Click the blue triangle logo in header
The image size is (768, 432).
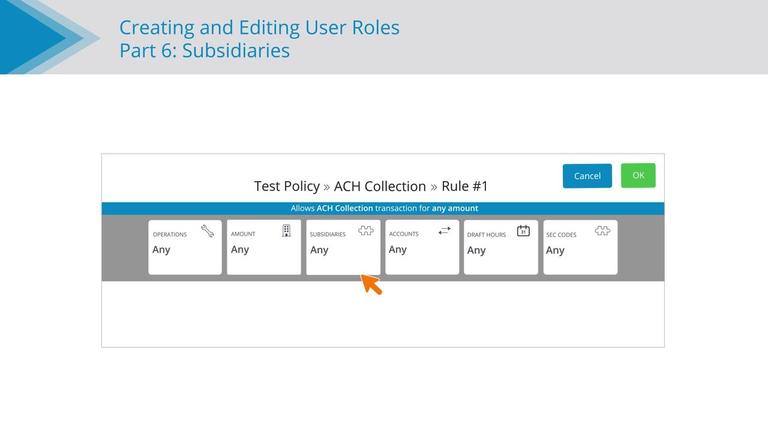[x=49, y=37]
